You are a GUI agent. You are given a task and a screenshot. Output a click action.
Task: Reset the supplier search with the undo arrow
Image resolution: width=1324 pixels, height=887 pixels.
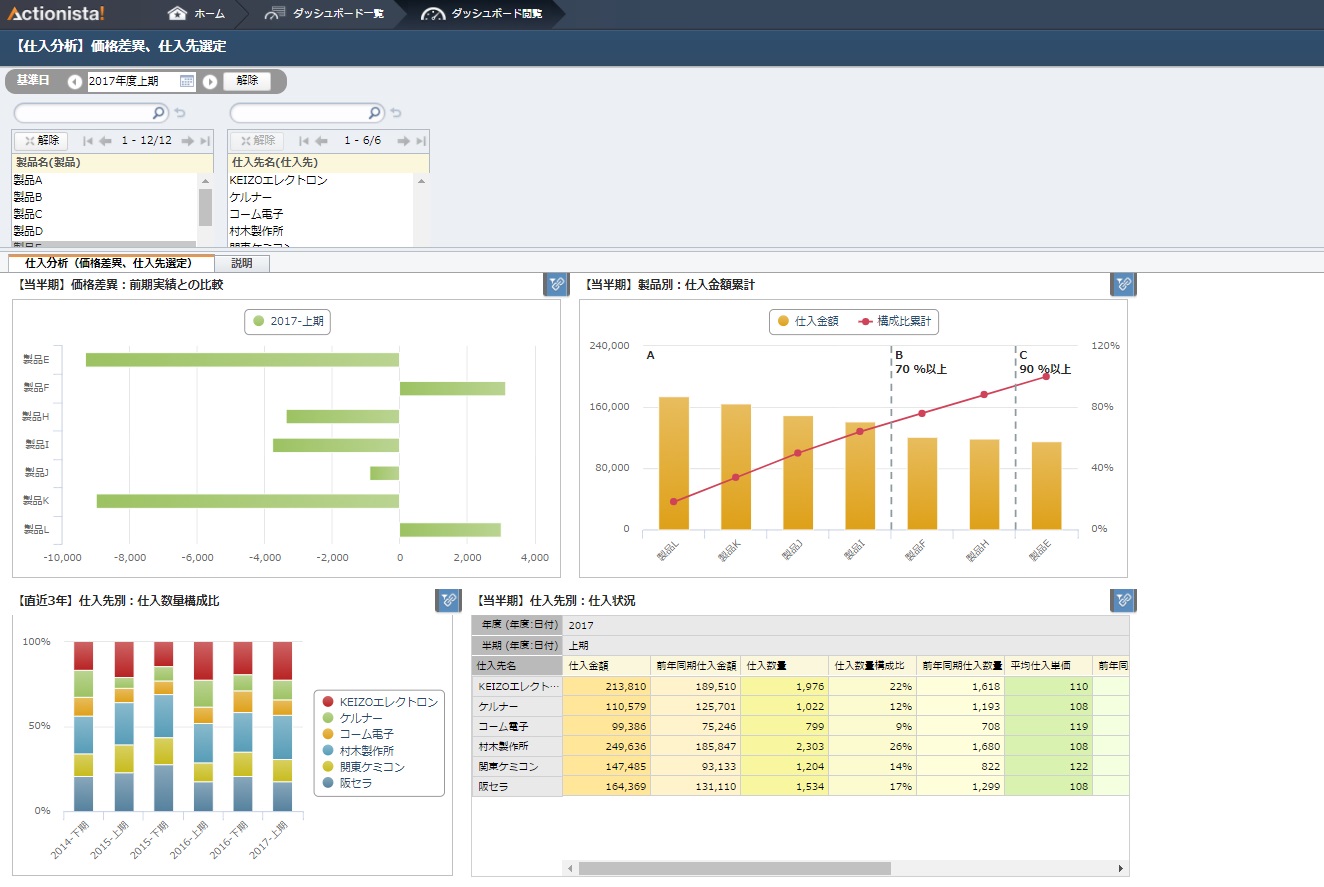396,113
